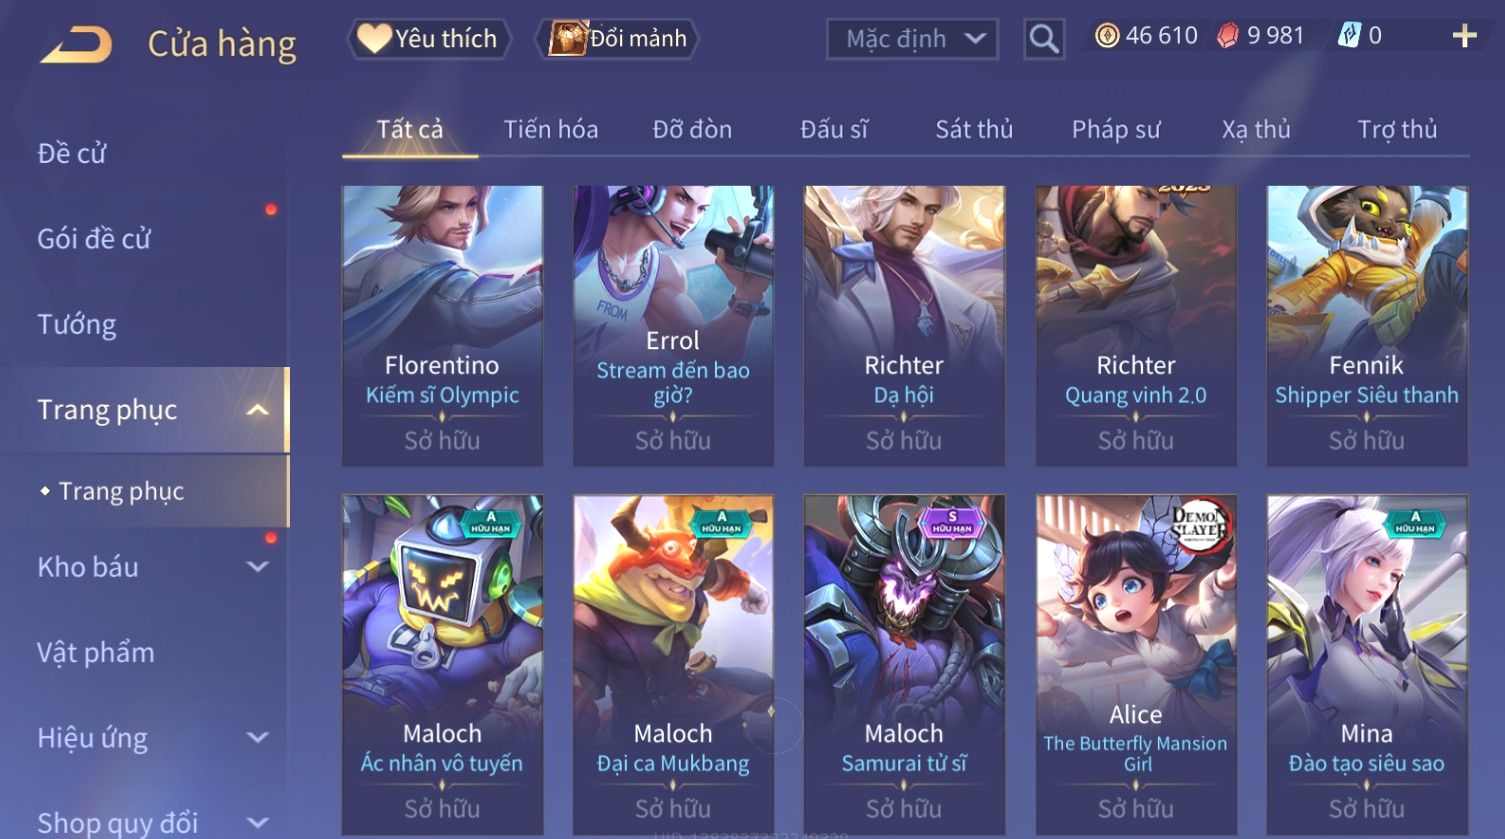Open Gói đề cử in sidebar
Viewport: 1505px width, 839px height.
click(x=94, y=239)
